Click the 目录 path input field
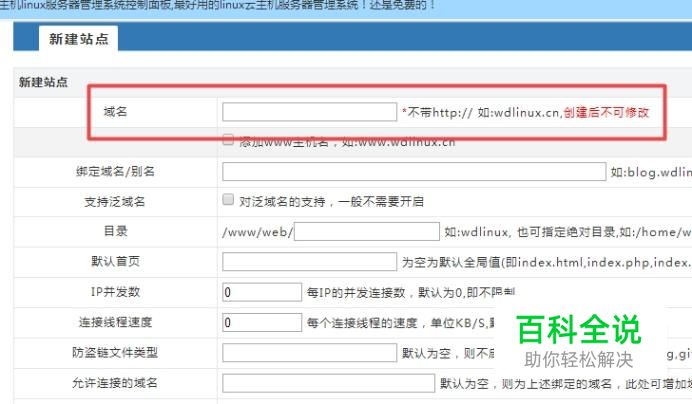 367,231
